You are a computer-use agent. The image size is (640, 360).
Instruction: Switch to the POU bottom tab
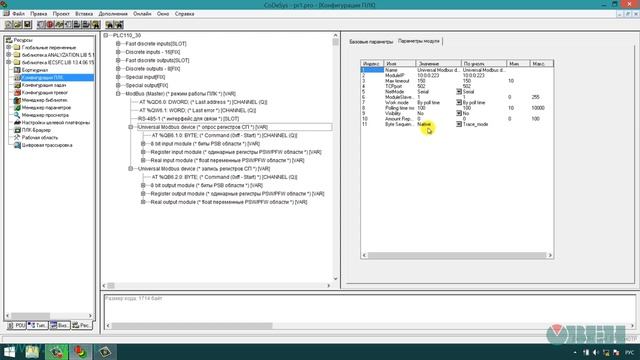(16, 325)
